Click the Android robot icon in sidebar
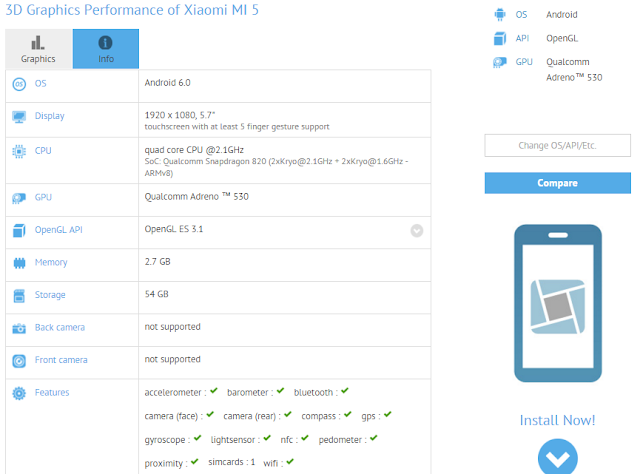Screen dimensions: 640x474 pyautogui.click(x=500, y=15)
